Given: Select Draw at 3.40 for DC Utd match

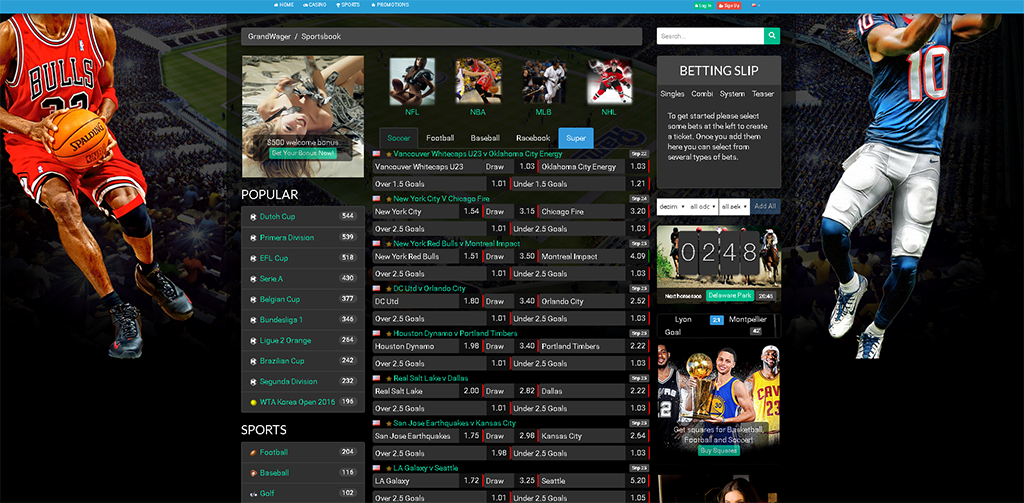Looking at the screenshot, I should tap(511, 302).
